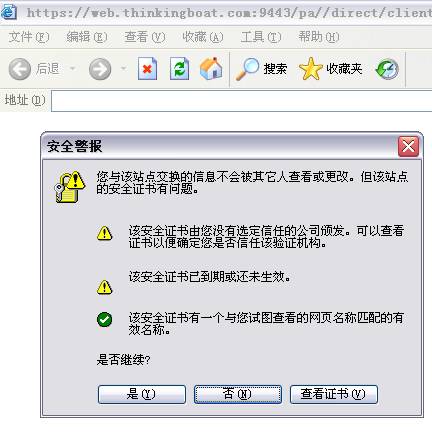Click 否(N) to decline the certificate
This screenshot has height=435, width=432.
(238, 394)
